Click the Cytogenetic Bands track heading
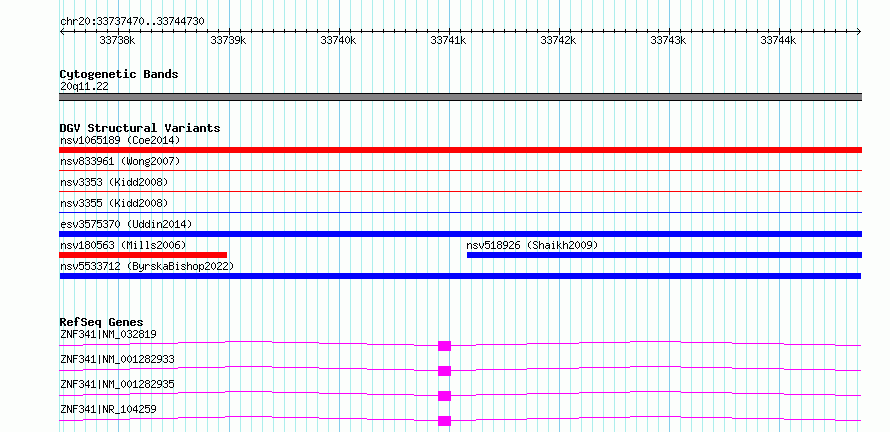The image size is (890, 432). point(119,74)
